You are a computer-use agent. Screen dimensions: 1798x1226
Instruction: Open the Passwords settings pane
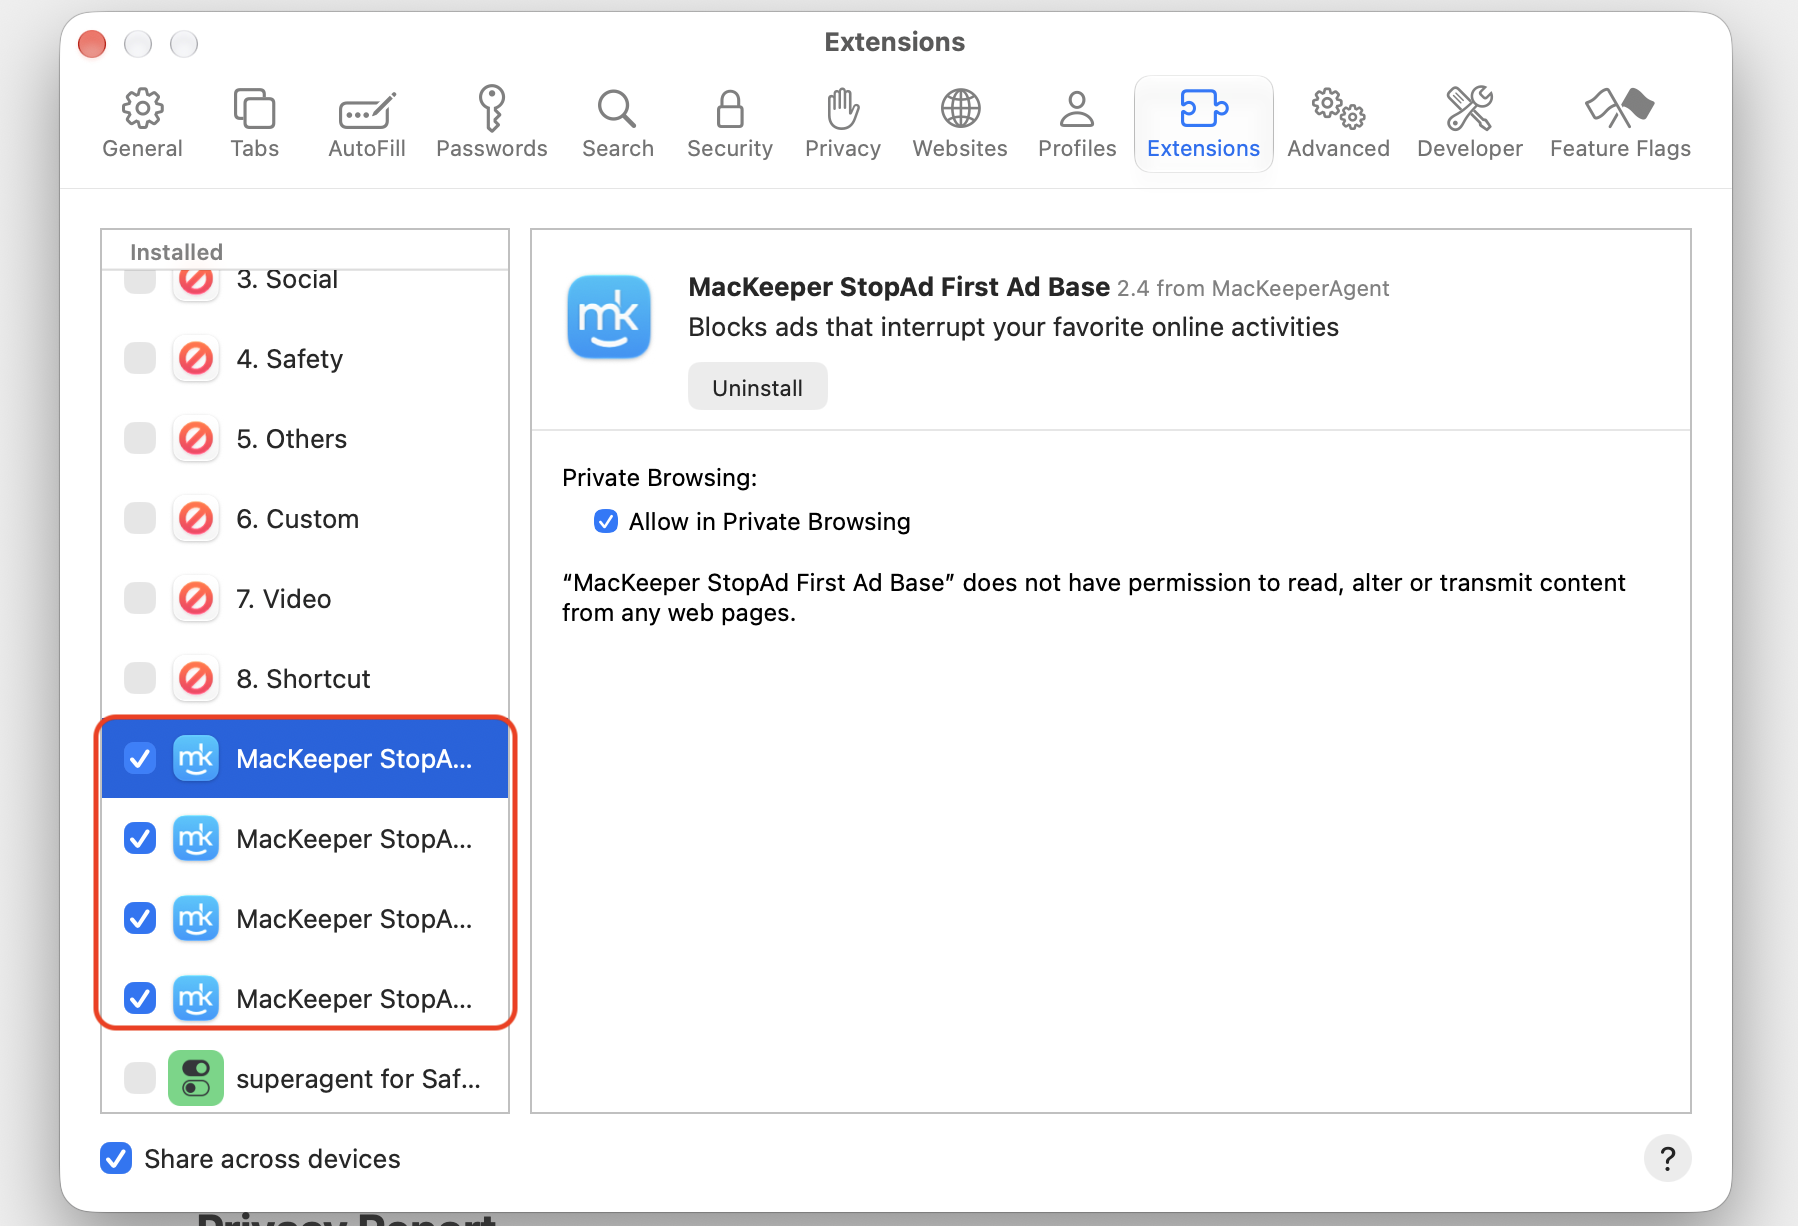pos(491,124)
